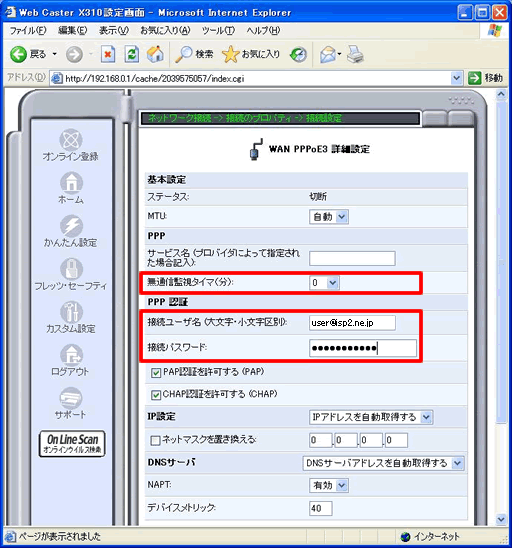Stop page loading with the red X icon
Image resolution: width=512 pixels, height=548 pixels.
coord(108,55)
